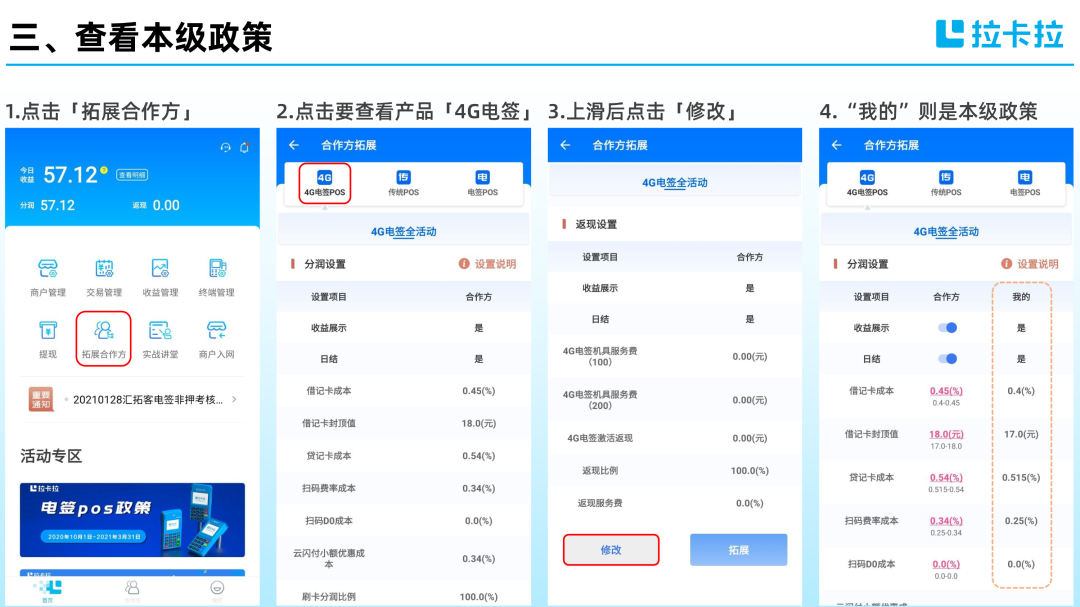Tap the customer service headset icon

(225, 147)
